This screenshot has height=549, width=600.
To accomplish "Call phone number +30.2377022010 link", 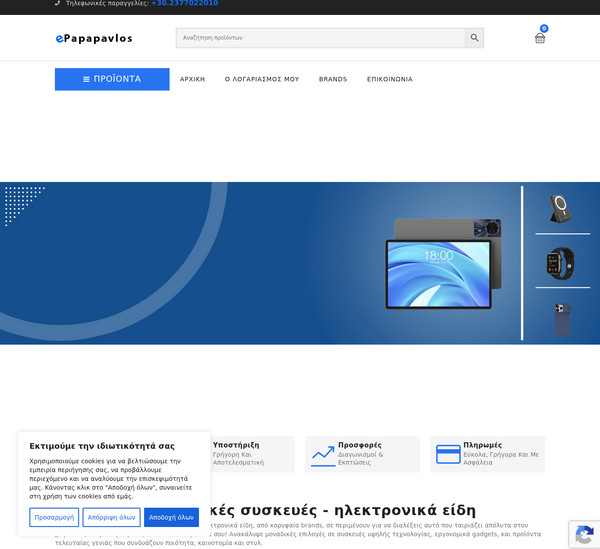I will pyautogui.click(x=185, y=3).
